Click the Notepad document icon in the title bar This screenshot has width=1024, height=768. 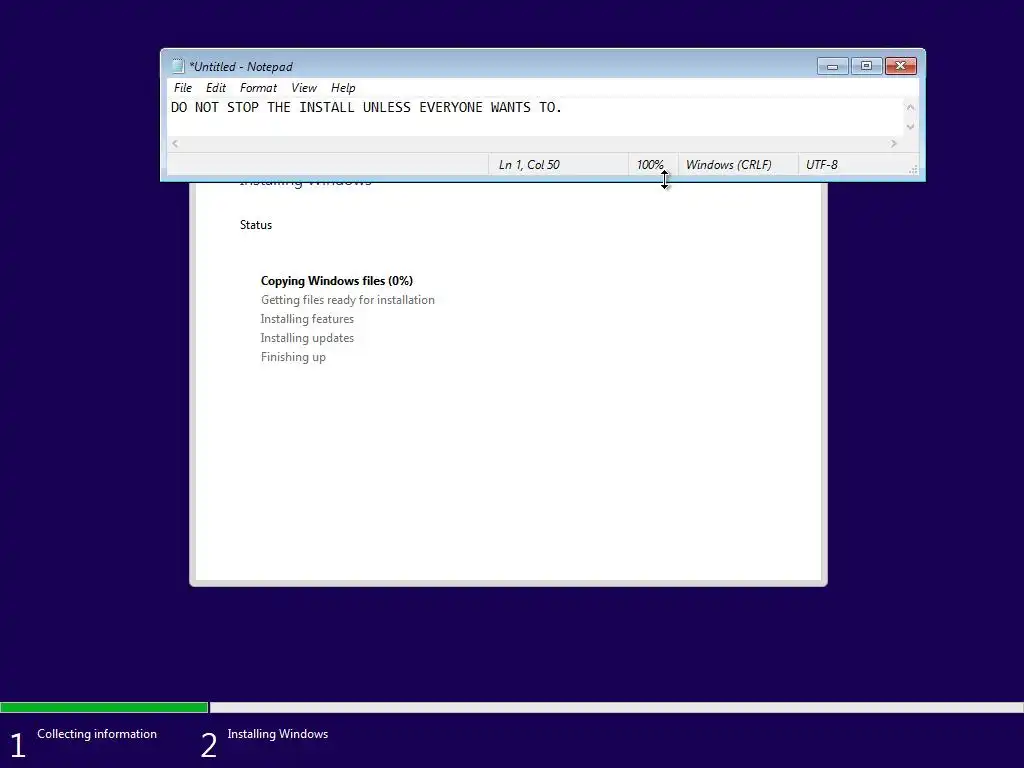178,66
